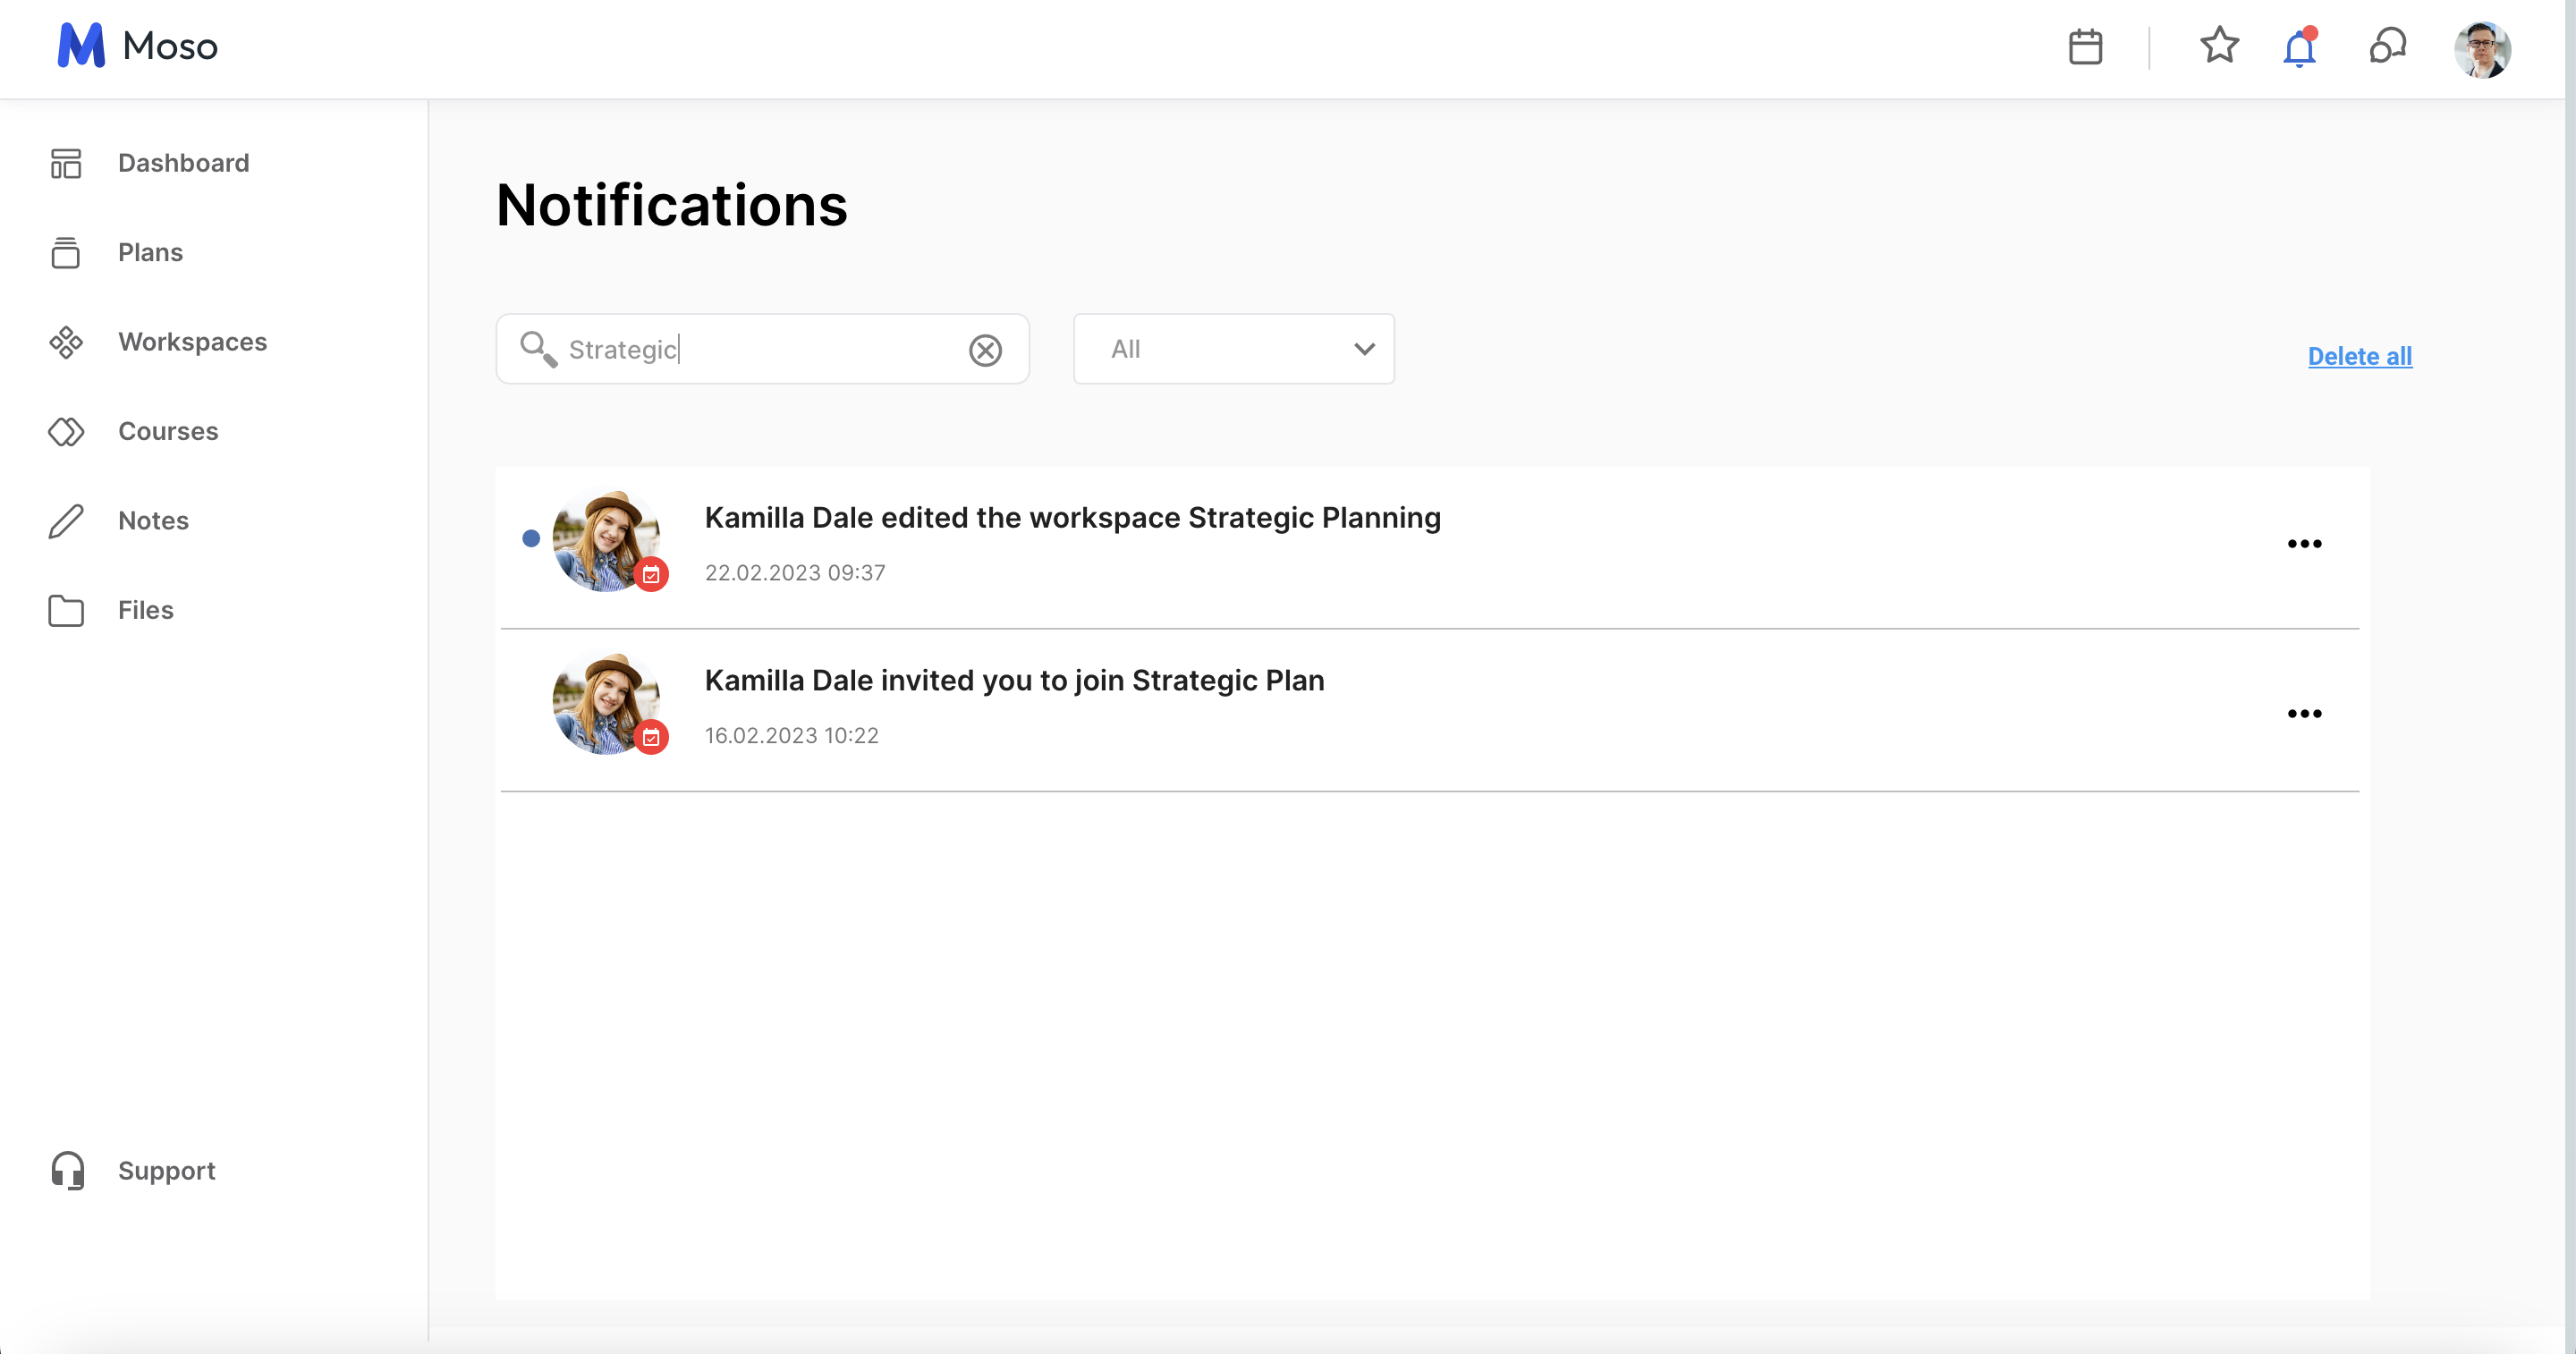
Task: Open options menu for Strategic Planning notification
Action: tap(2304, 544)
